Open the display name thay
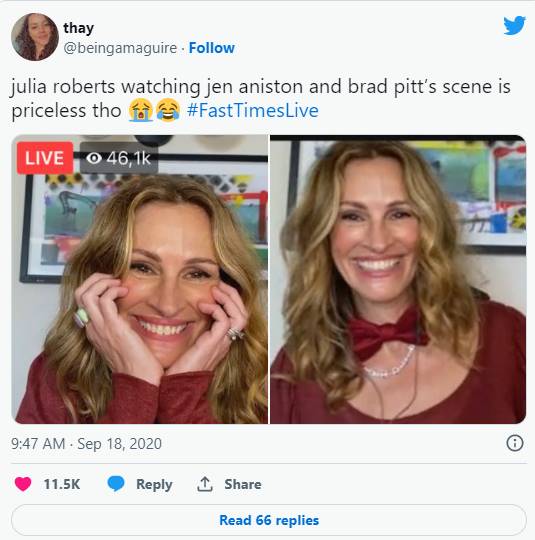This screenshot has height=540, width=535. pos(79,28)
